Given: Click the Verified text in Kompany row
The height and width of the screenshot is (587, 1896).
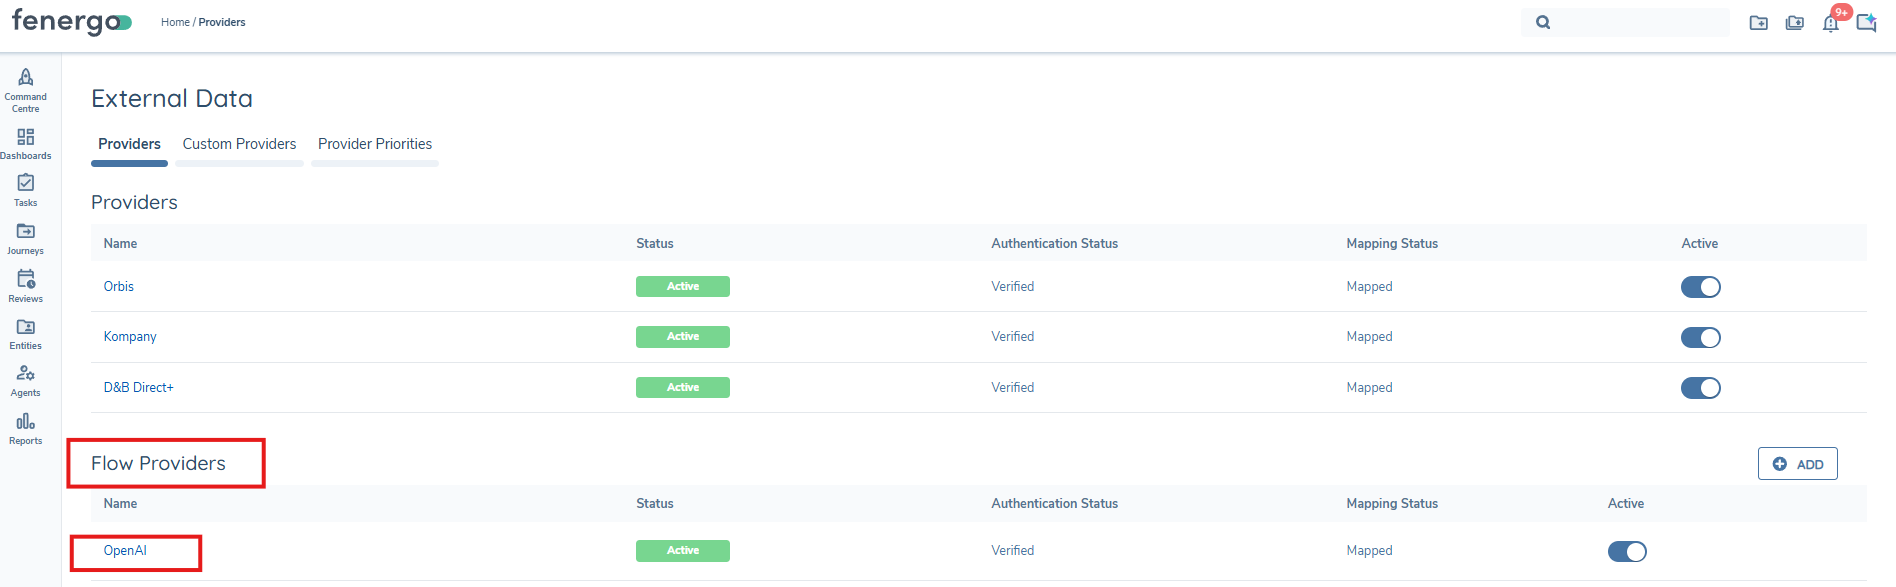Looking at the screenshot, I should 1013,336.
